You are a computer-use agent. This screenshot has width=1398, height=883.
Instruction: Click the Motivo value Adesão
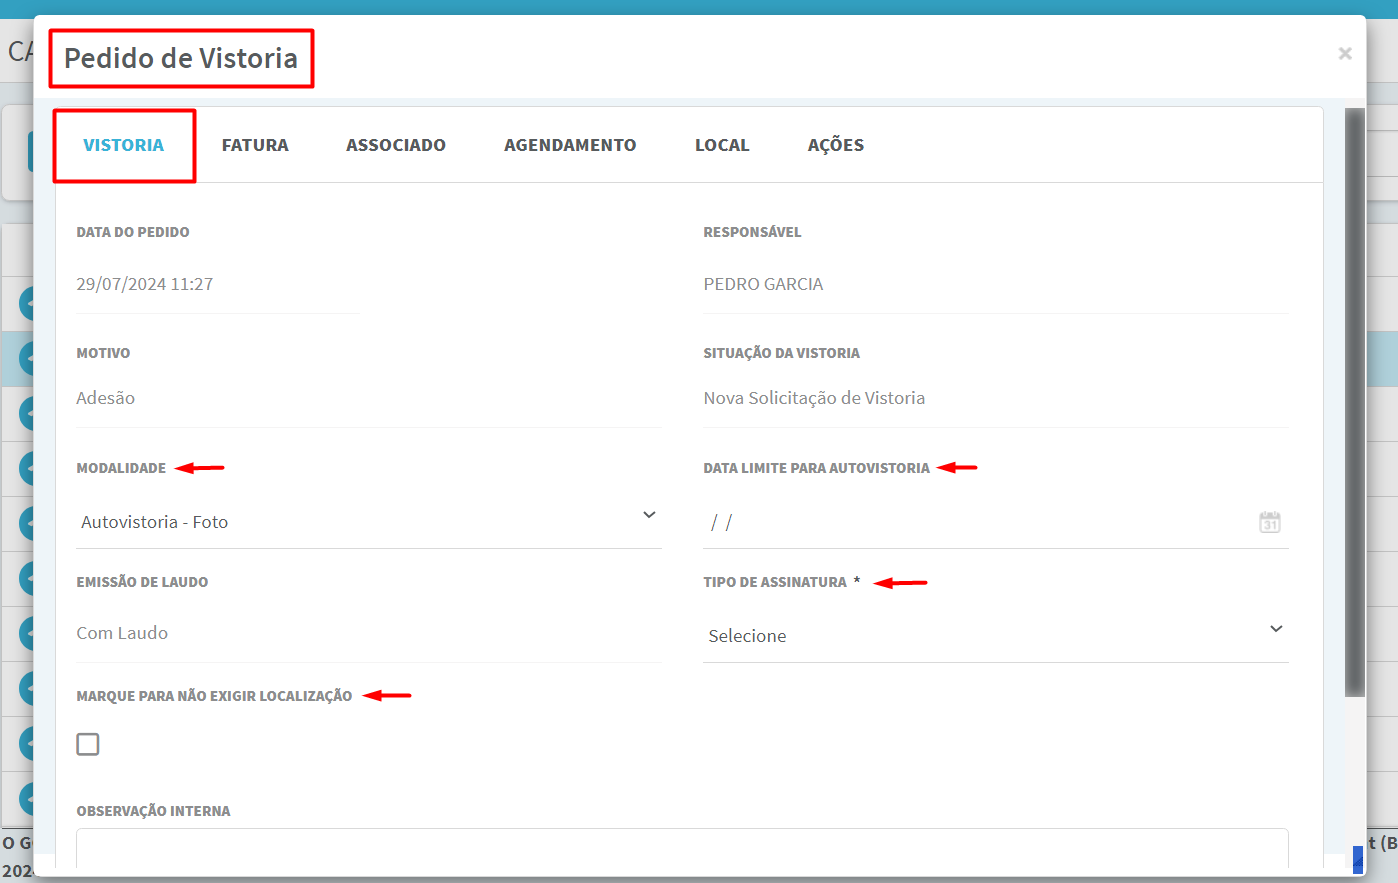click(x=106, y=398)
